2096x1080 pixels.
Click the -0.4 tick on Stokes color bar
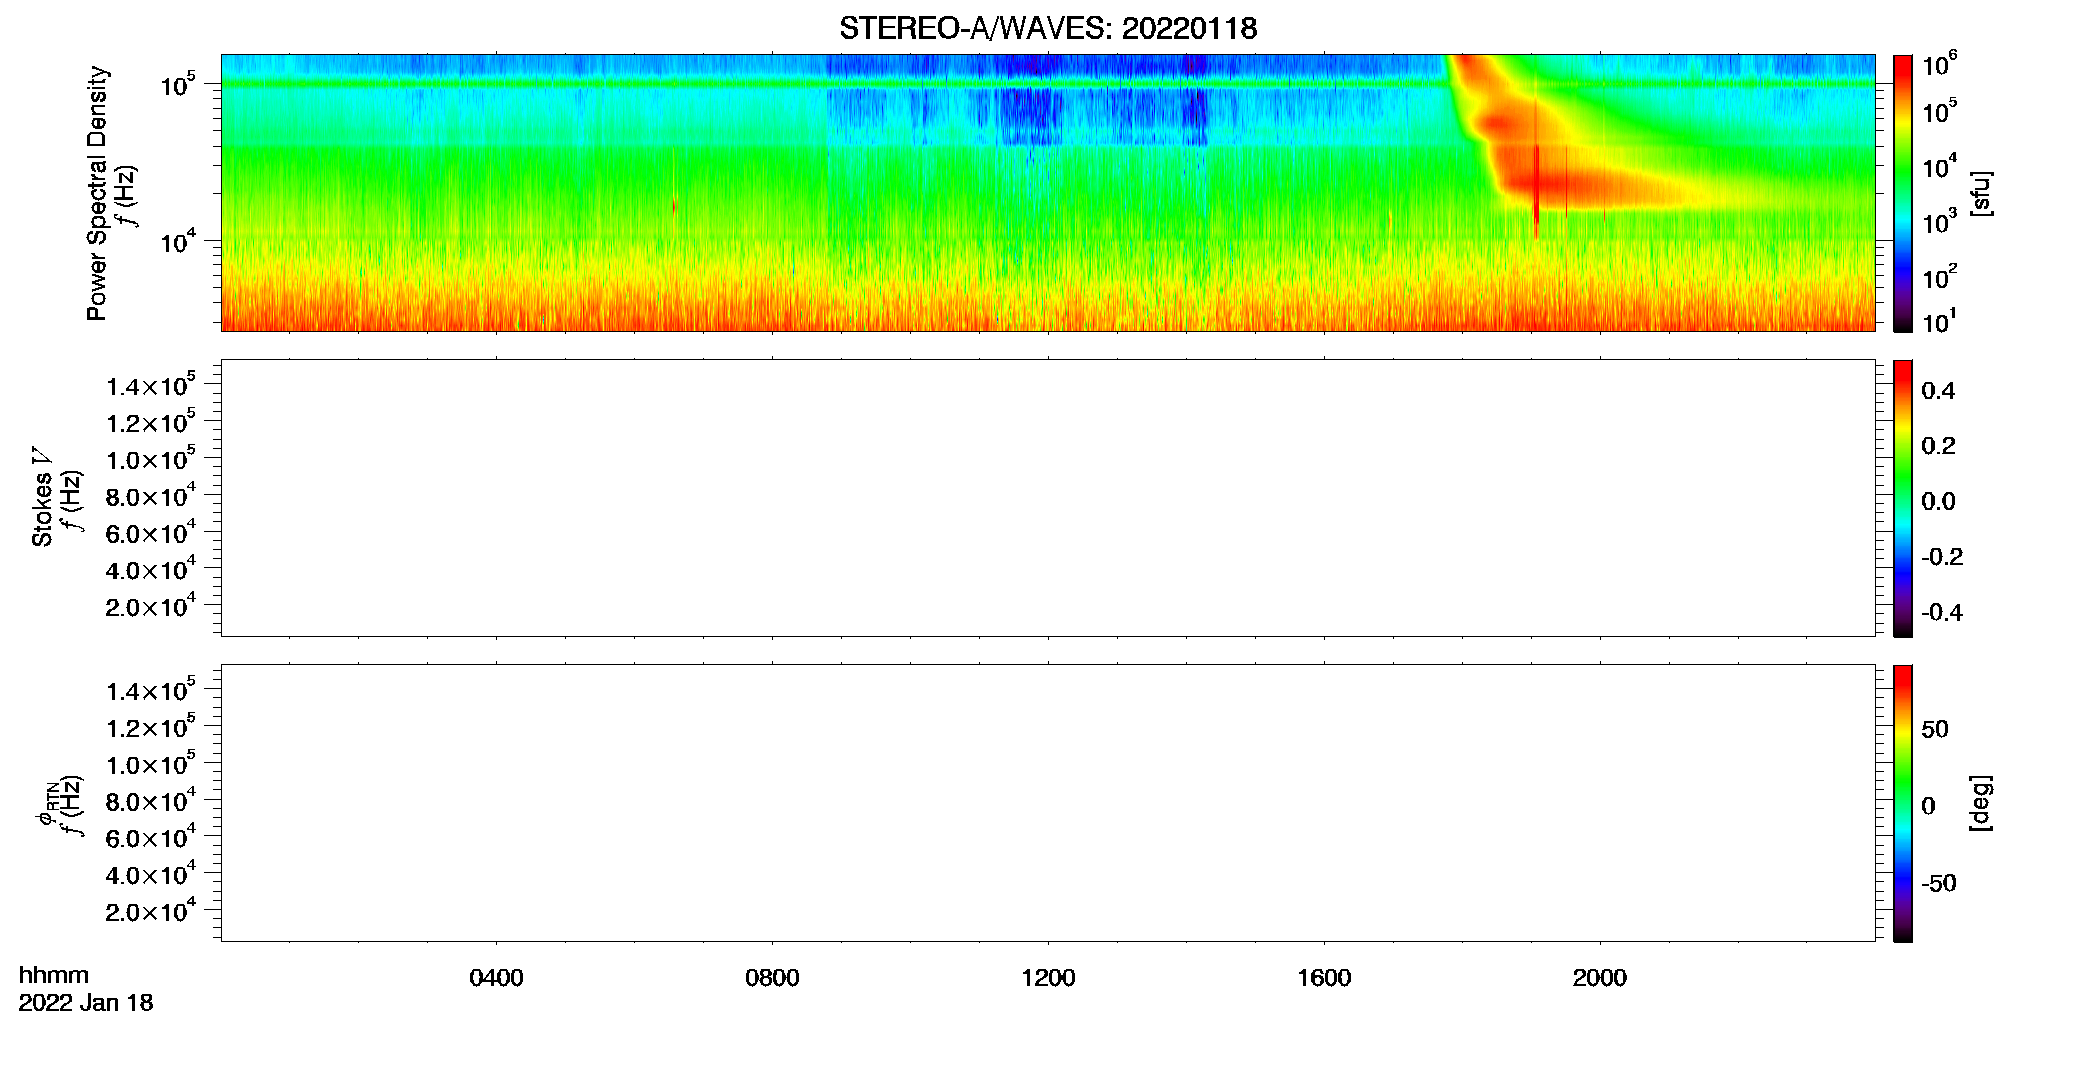(1942, 612)
